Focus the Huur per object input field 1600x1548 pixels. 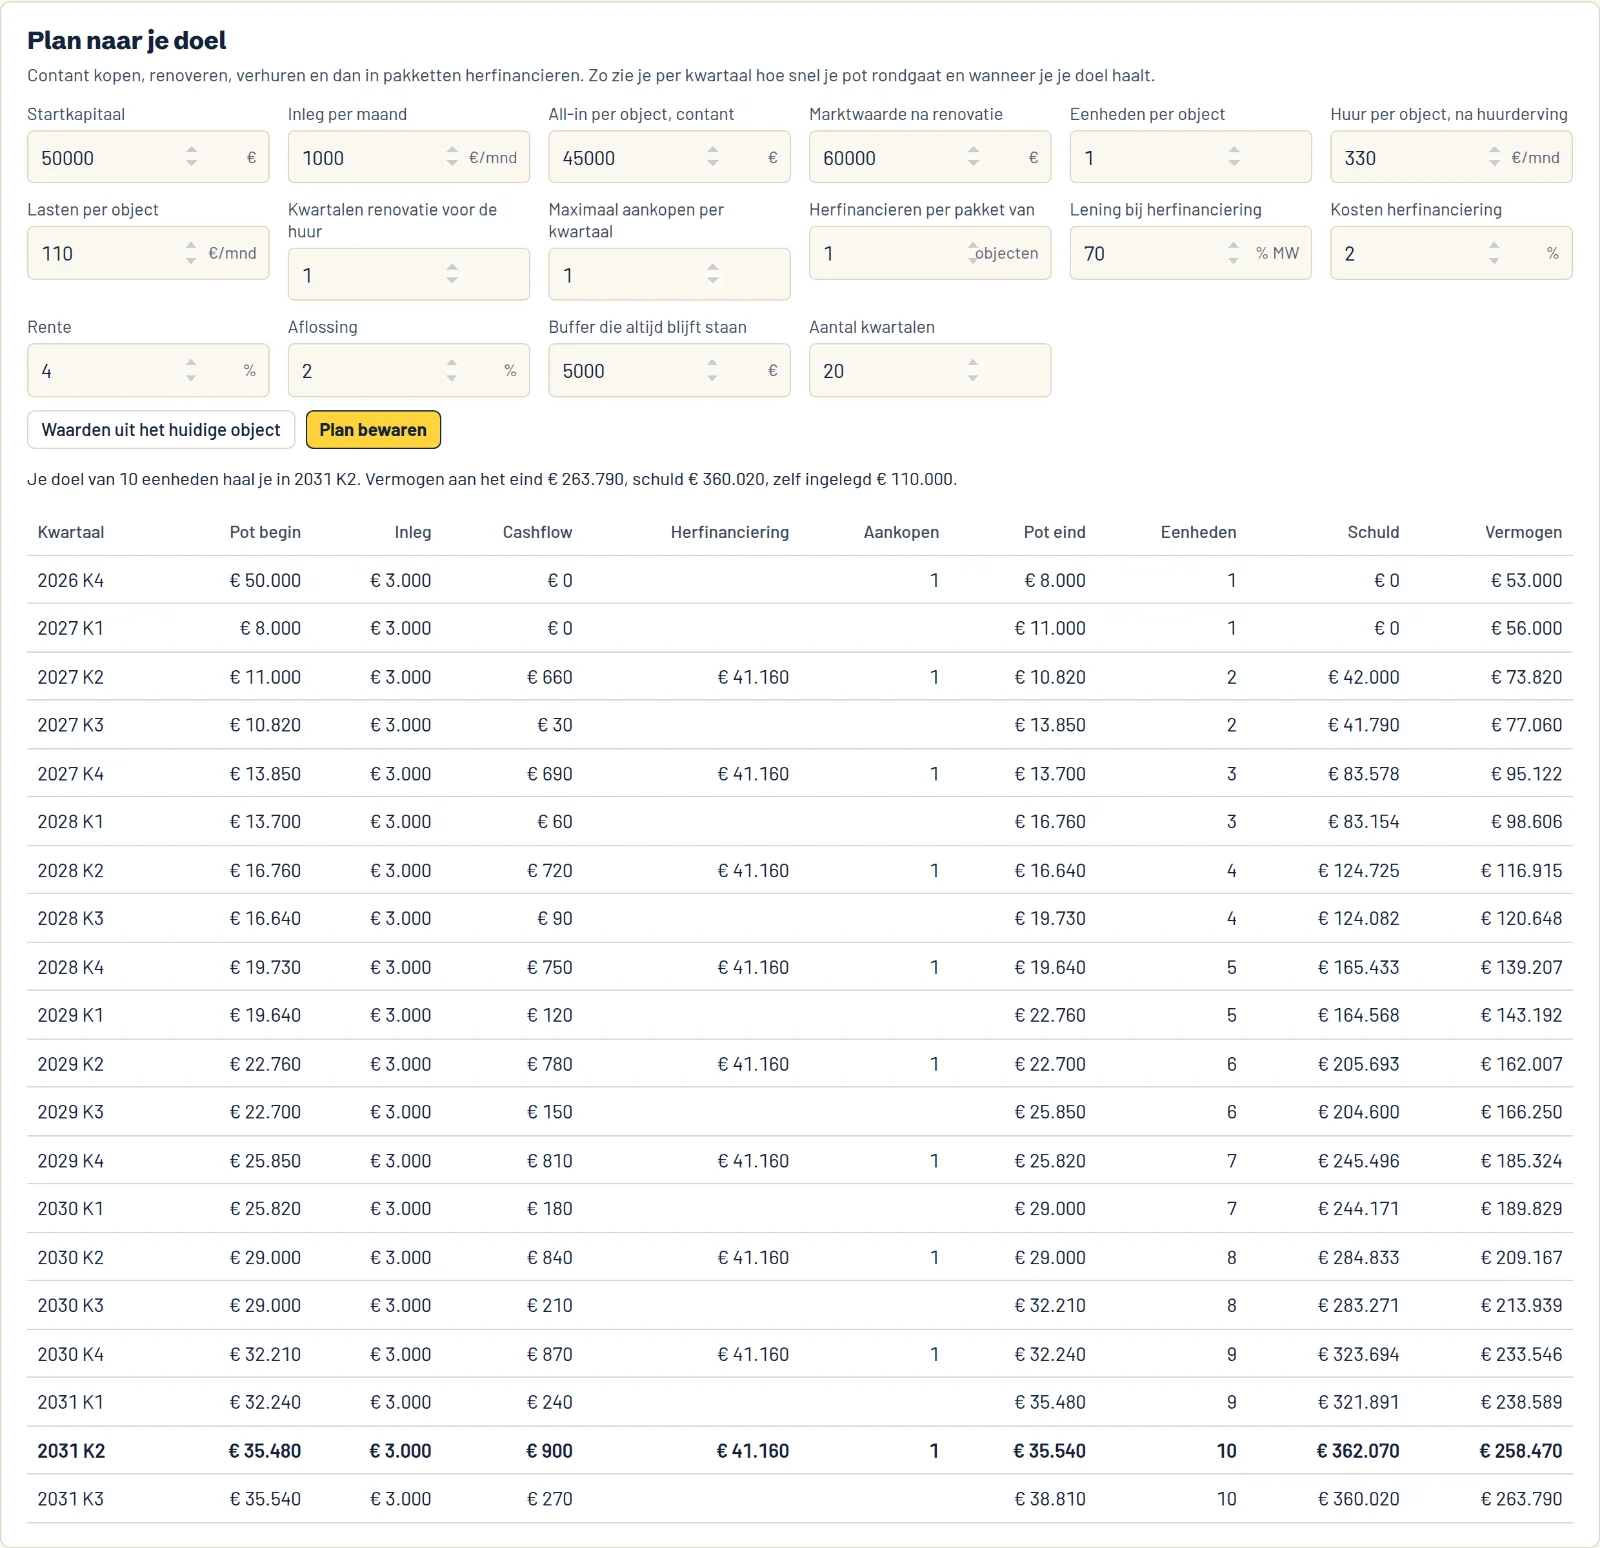(1451, 157)
